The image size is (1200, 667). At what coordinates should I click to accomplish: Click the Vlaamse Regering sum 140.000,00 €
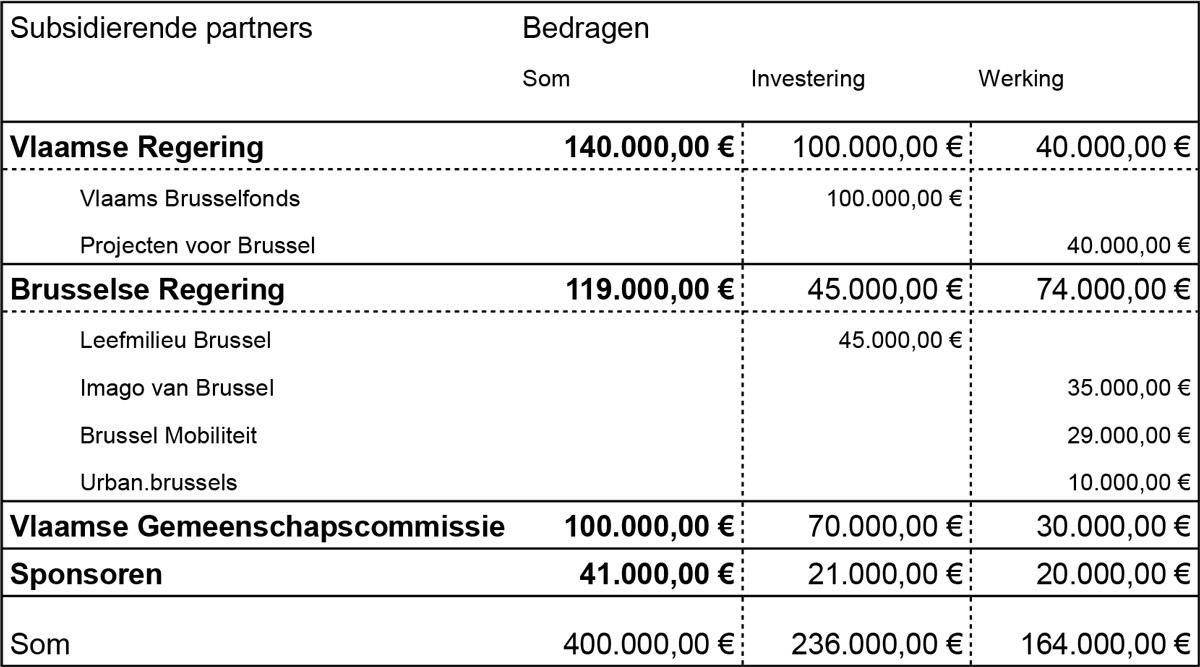point(649,147)
